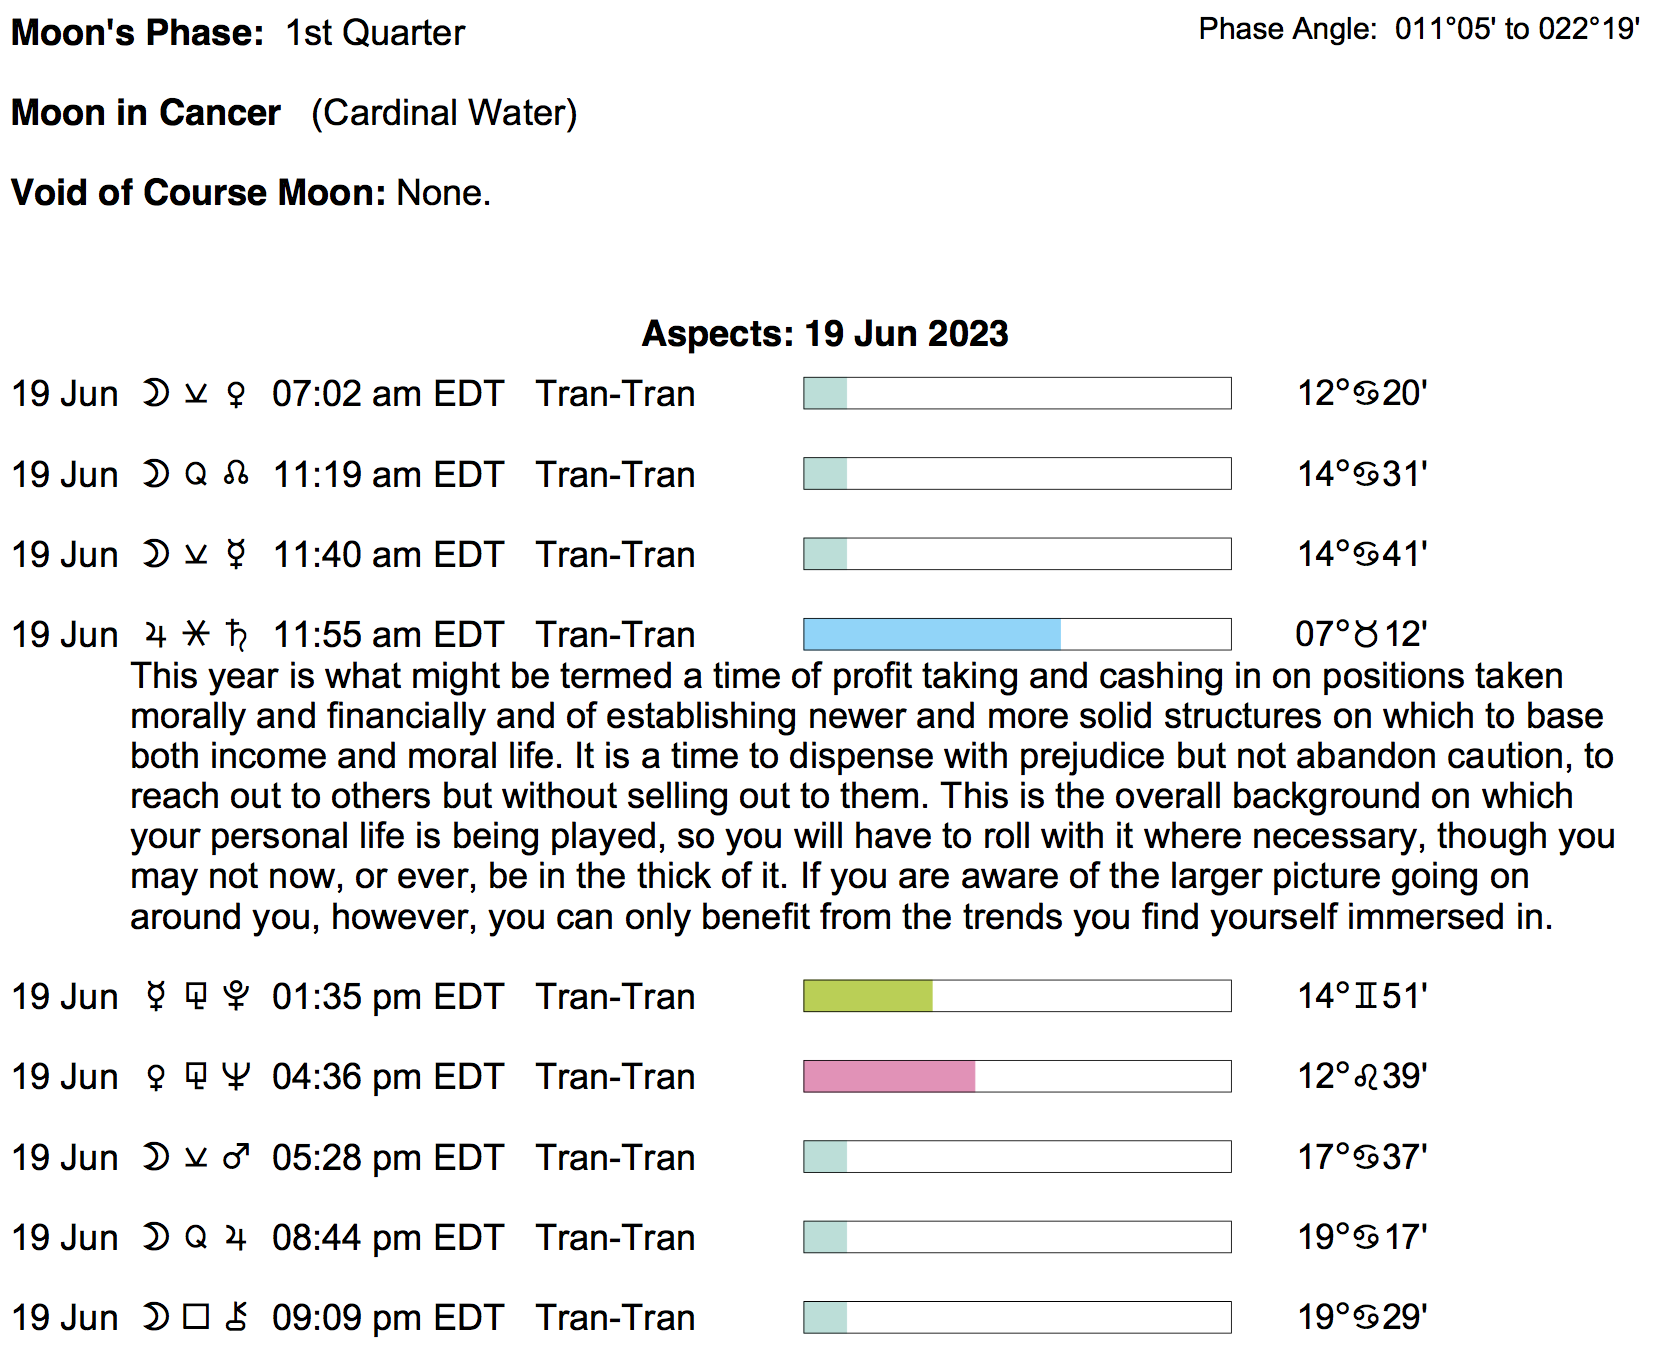The width and height of the screenshot is (1656, 1358).
Task: Click the Venus glyph in the 07:02 am row
Action: pyautogui.click(x=236, y=394)
